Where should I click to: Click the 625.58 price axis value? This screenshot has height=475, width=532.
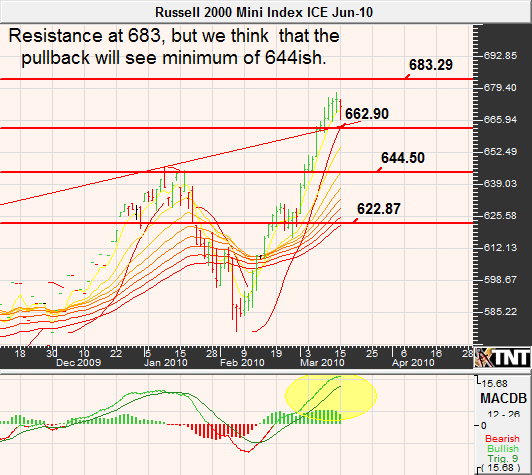(x=500, y=215)
